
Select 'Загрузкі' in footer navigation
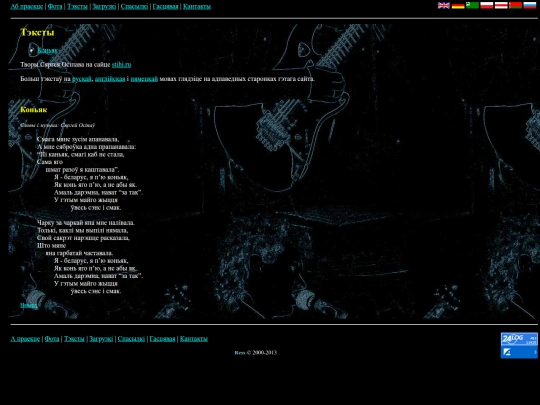[x=101, y=339]
